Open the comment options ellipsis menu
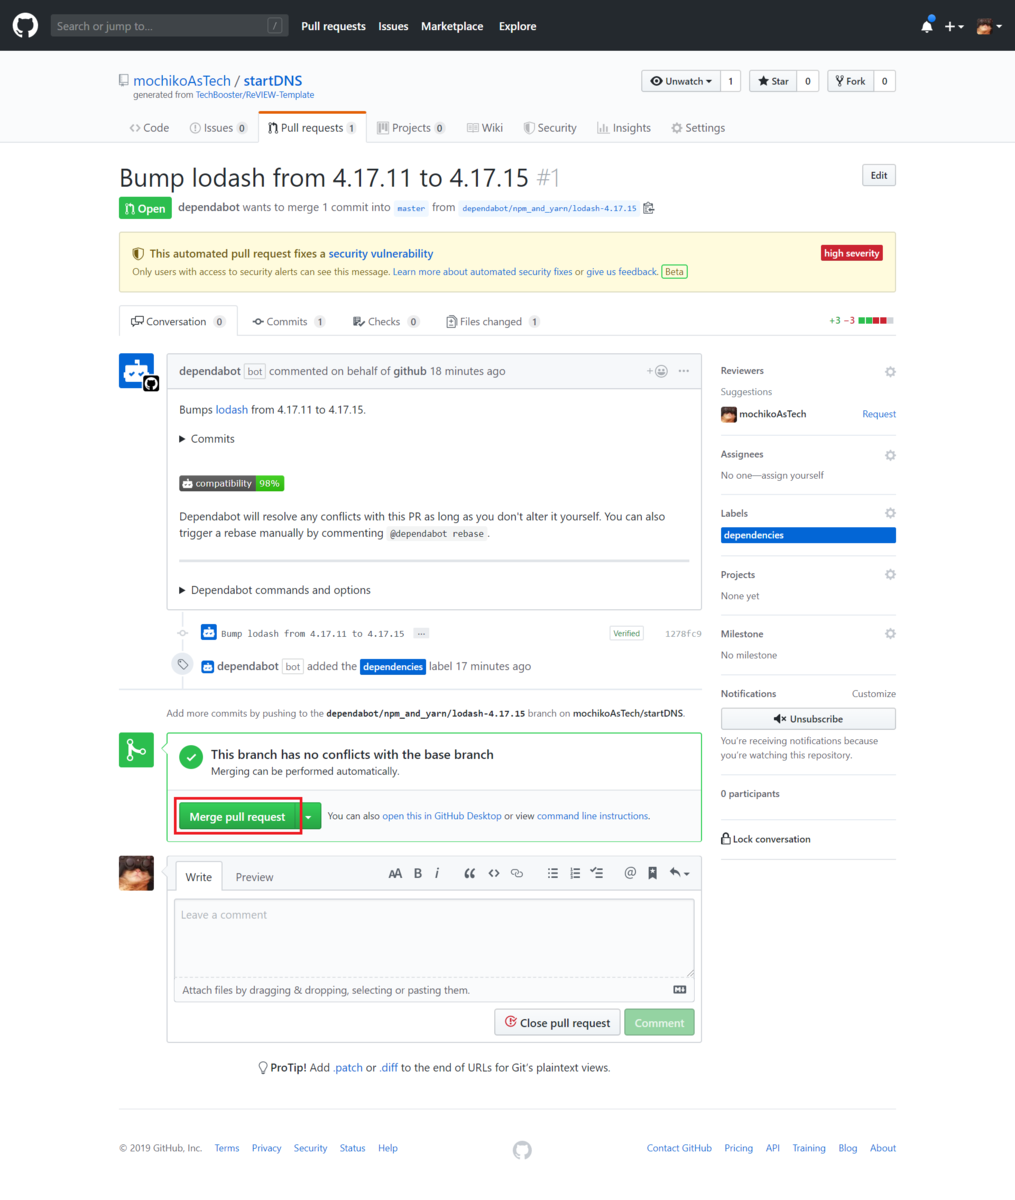Image resolution: width=1015 pixels, height=1200 pixels. (x=684, y=371)
